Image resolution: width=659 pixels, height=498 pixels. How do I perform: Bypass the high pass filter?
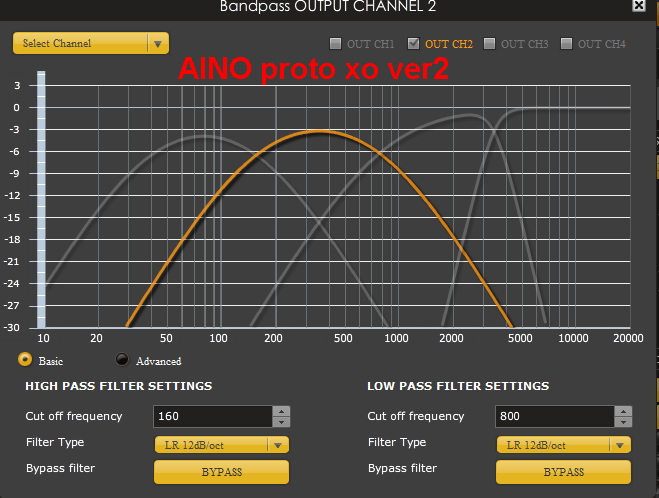(x=221, y=472)
